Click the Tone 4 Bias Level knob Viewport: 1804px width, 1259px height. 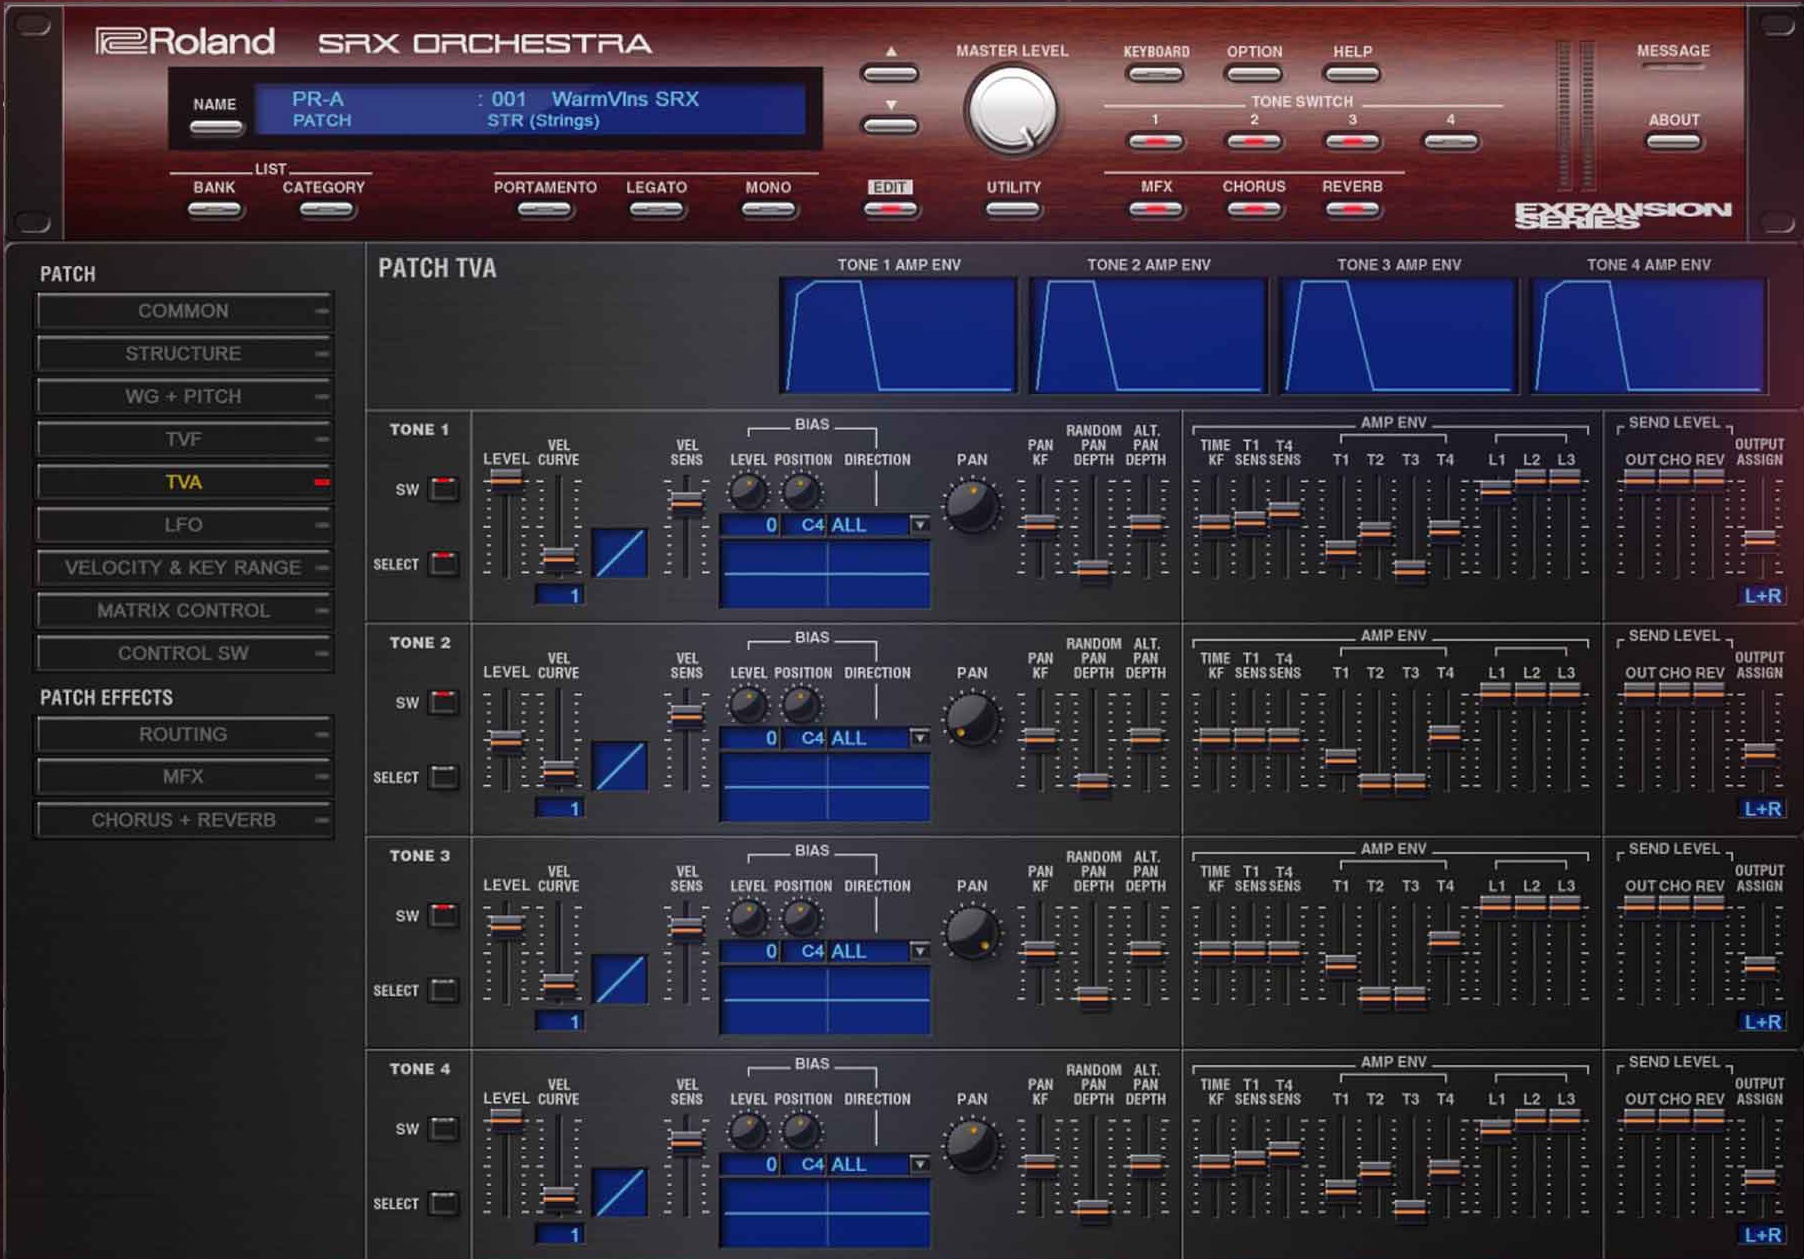747,1130
